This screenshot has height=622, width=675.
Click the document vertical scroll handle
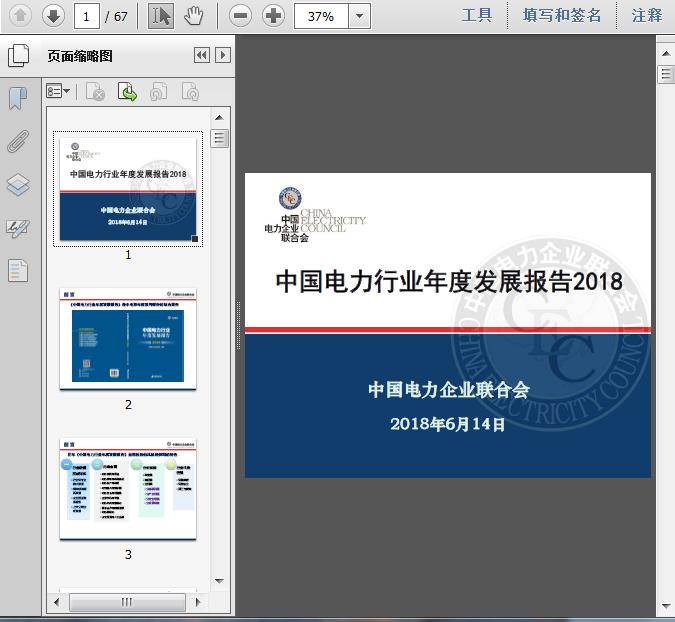coord(666,74)
